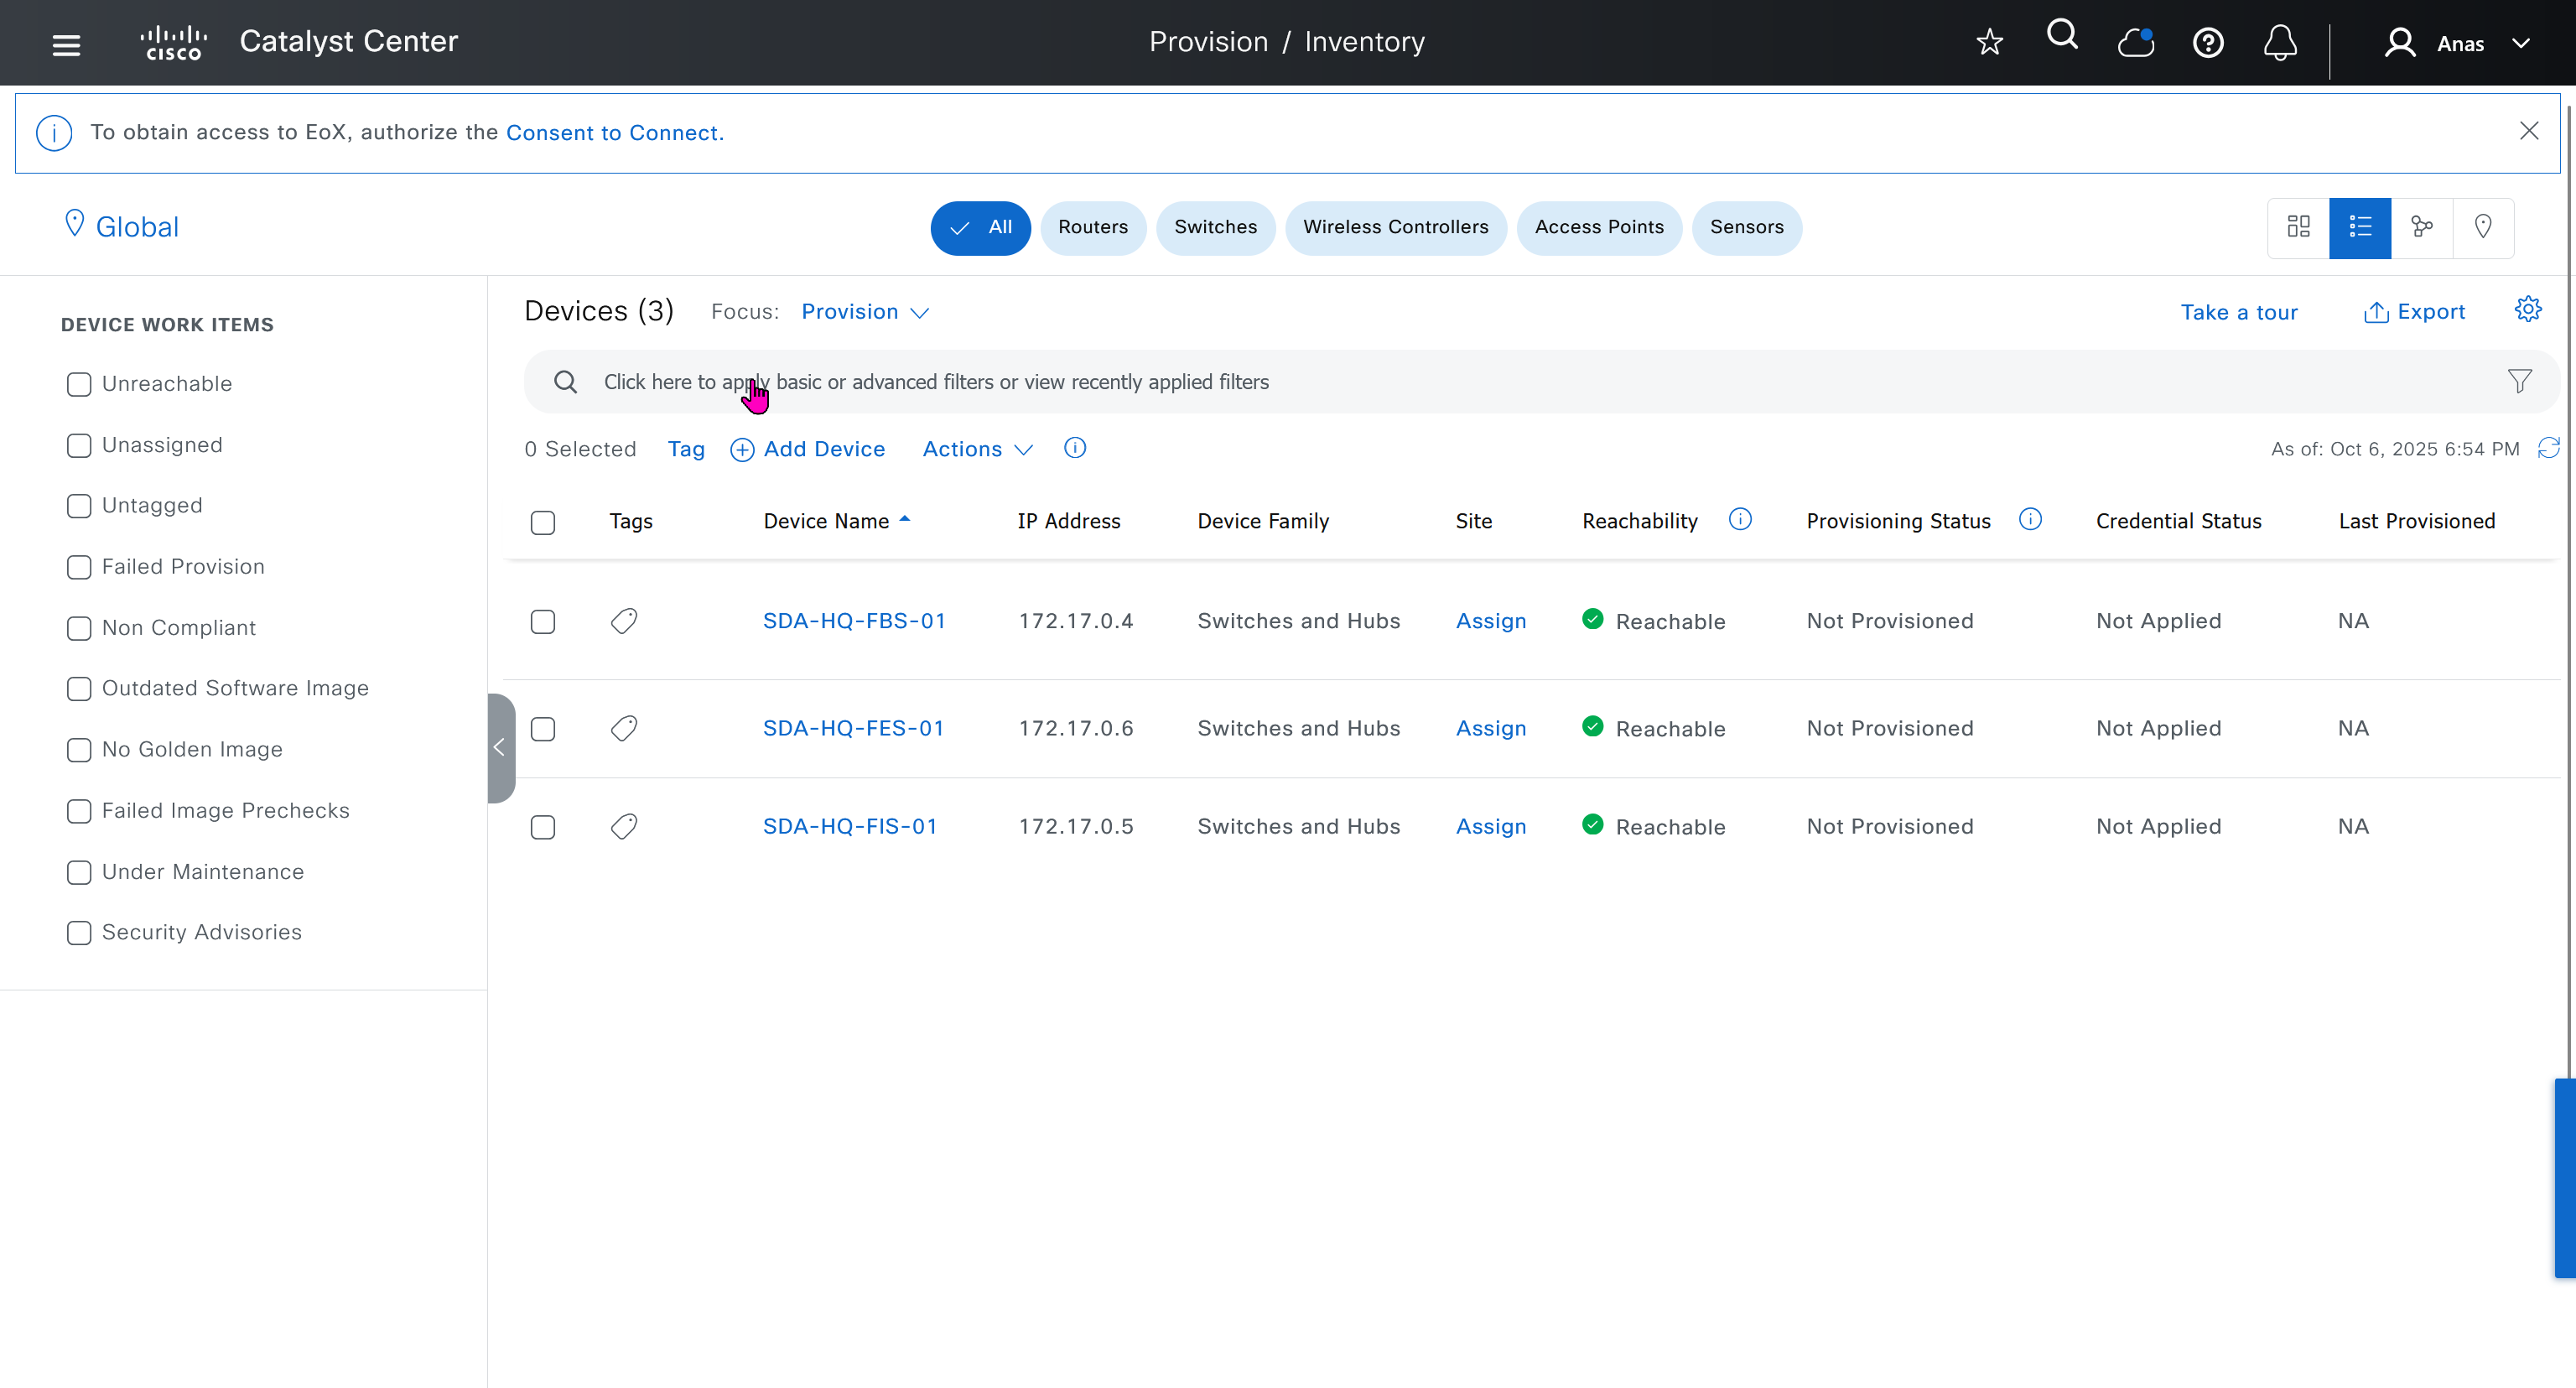
Task: Filter devices by Switches tab
Action: tap(1215, 227)
